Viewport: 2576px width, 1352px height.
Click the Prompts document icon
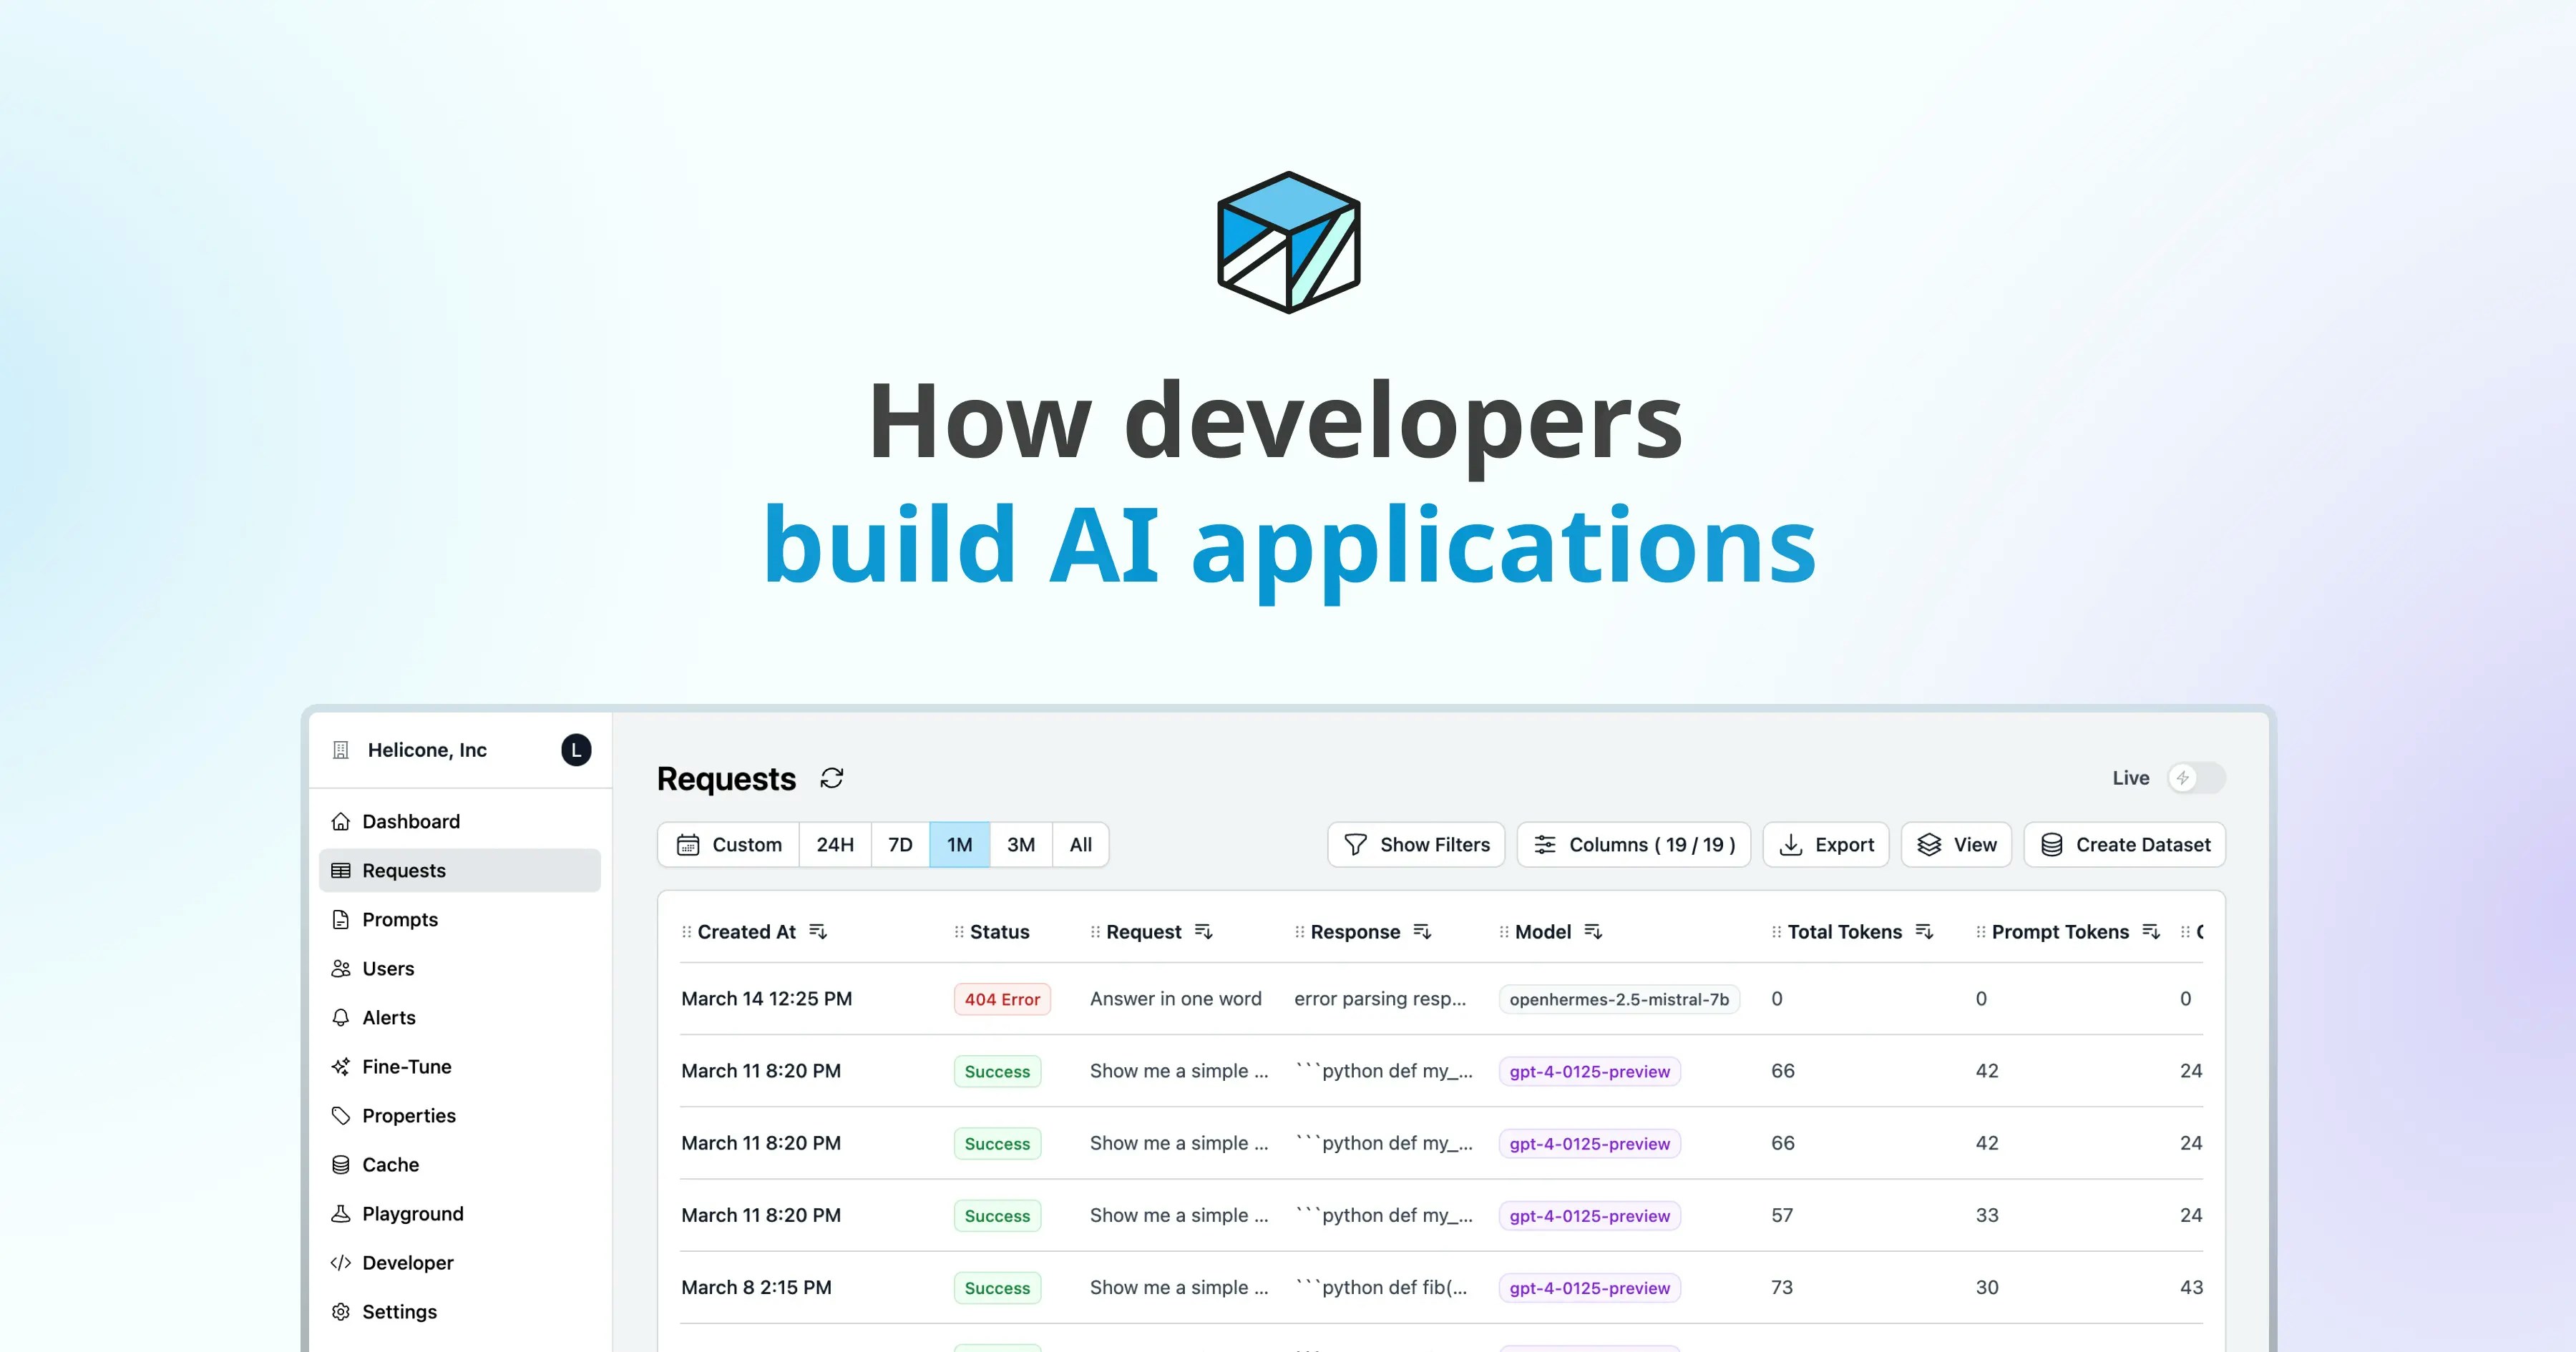[x=341, y=919]
